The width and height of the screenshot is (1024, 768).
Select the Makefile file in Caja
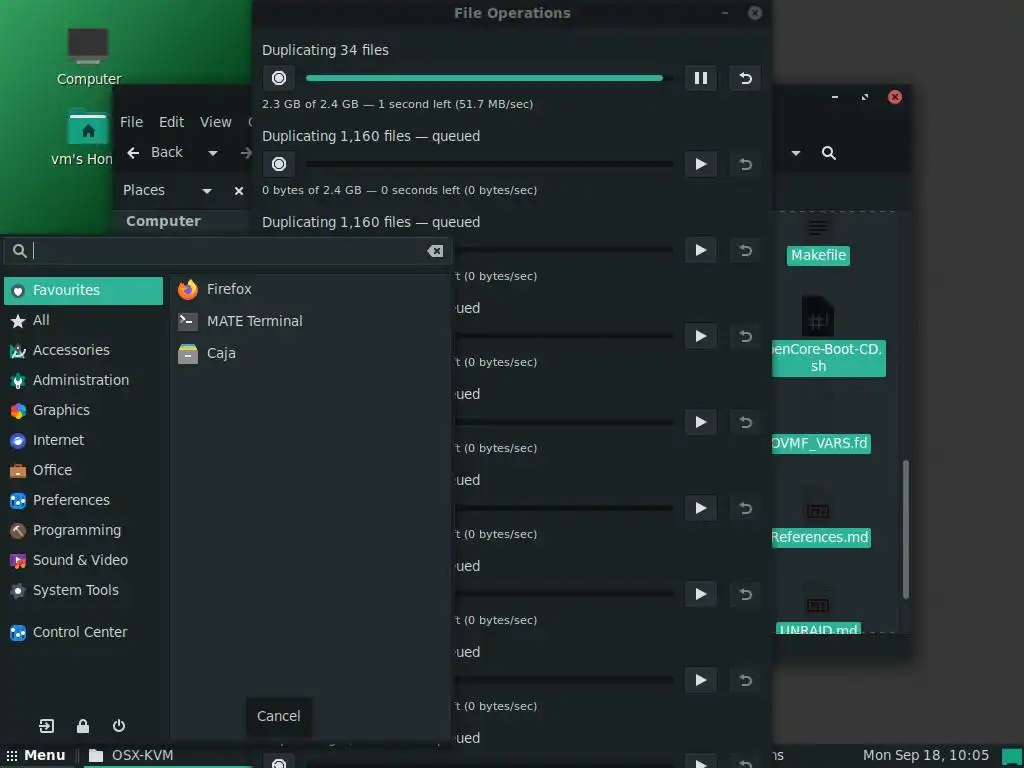pos(818,243)
